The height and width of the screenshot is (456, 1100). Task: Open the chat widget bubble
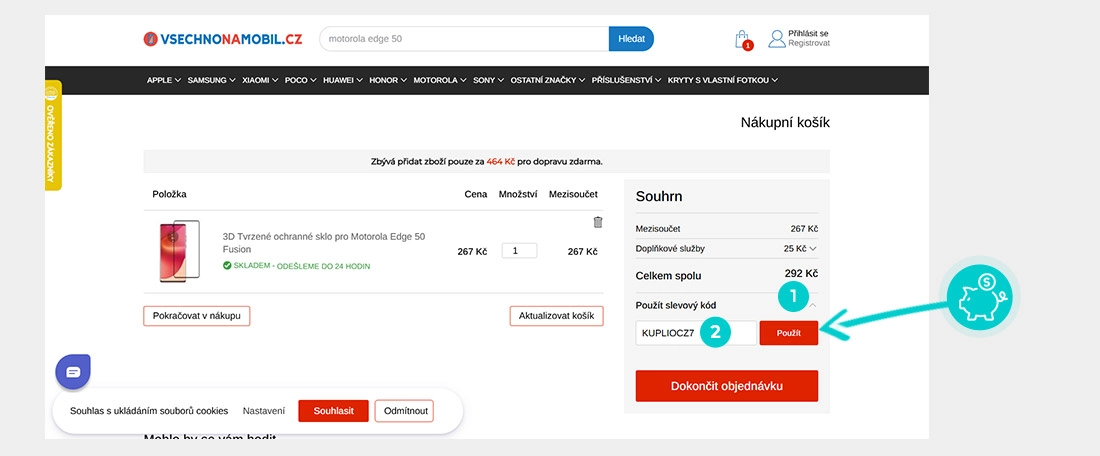point(73,372)
